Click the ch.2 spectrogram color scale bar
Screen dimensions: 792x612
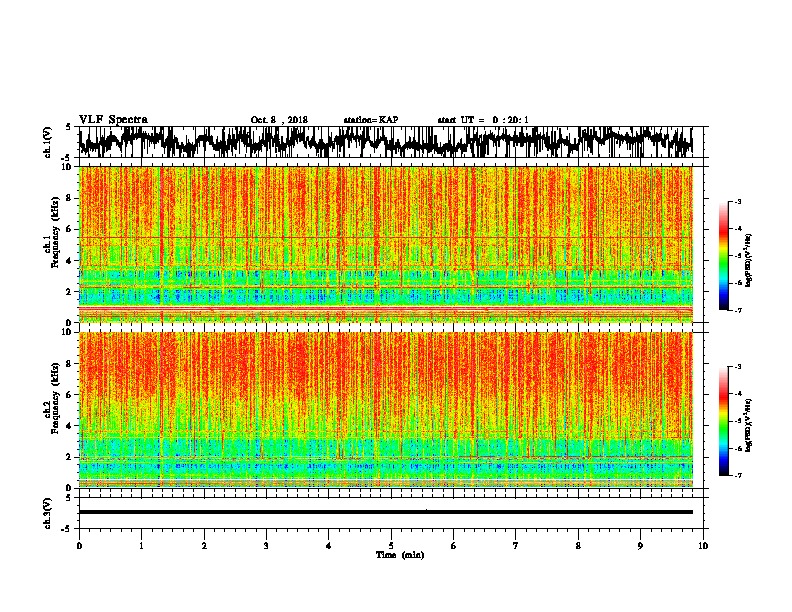click(723, 421)
